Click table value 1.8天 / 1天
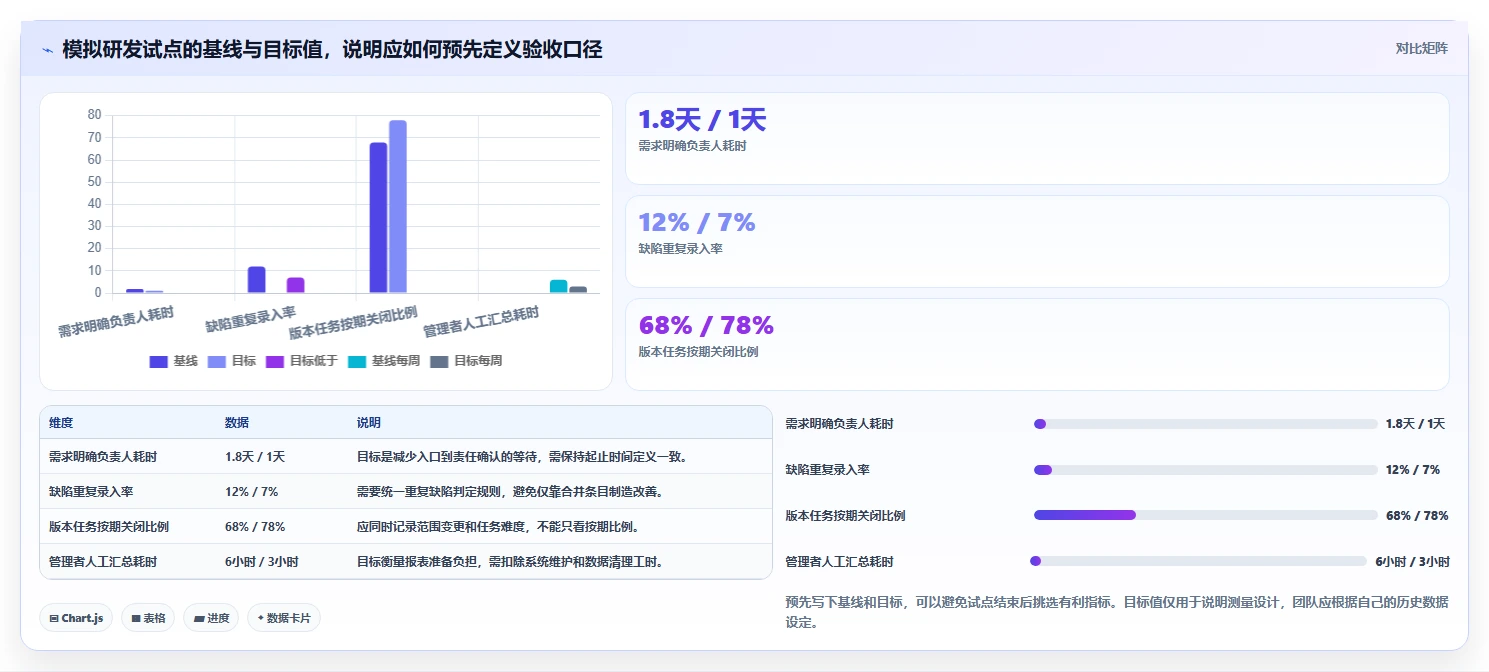The width and height of the screenshot is (1489, 672). 255,456
